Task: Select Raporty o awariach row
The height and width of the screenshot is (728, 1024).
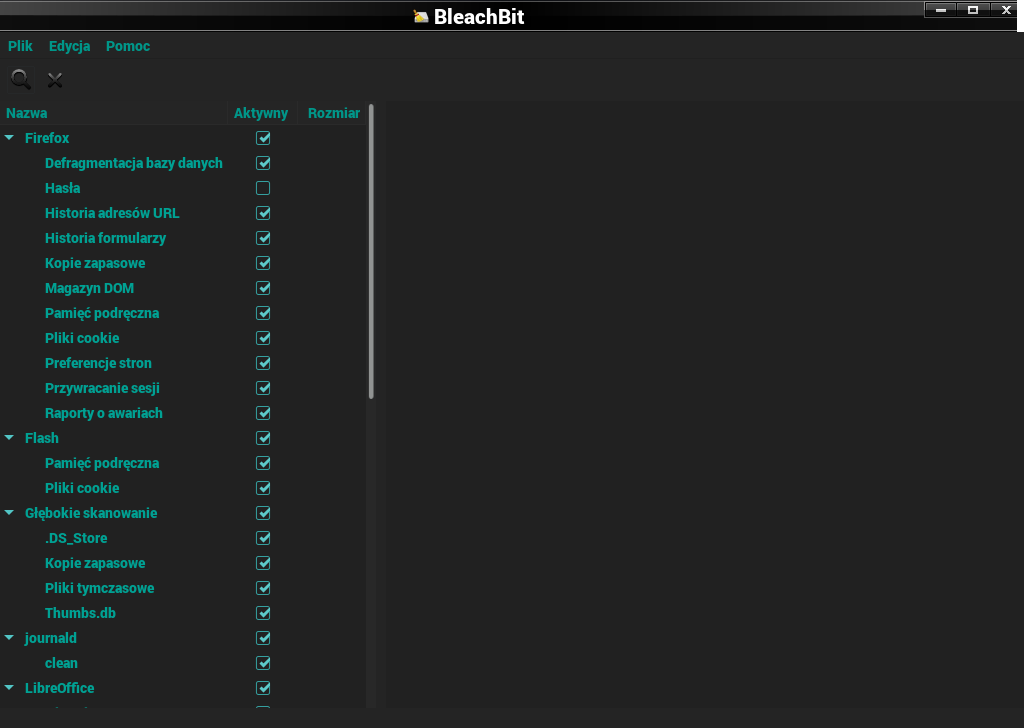Action: click(183, 413)
